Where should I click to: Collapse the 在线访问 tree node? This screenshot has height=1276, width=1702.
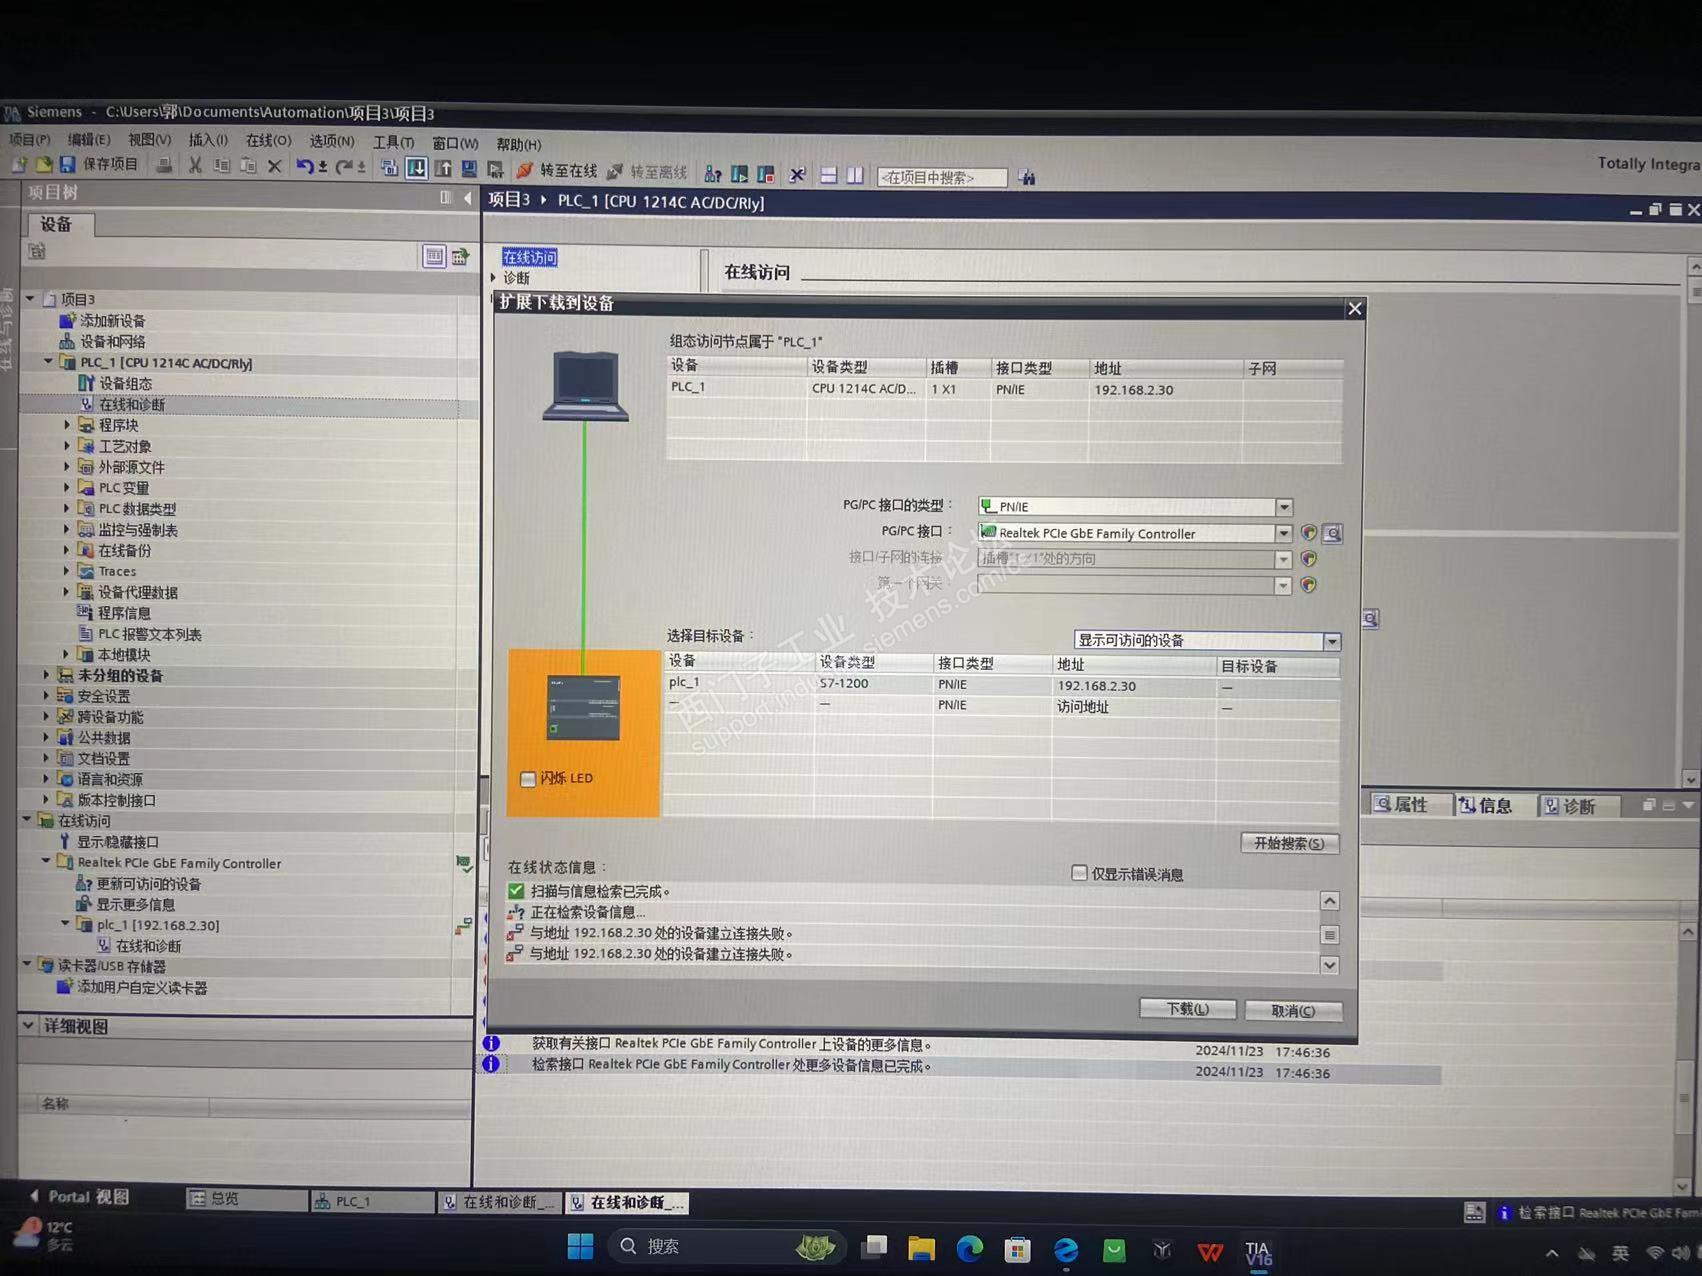pos(27,820)
